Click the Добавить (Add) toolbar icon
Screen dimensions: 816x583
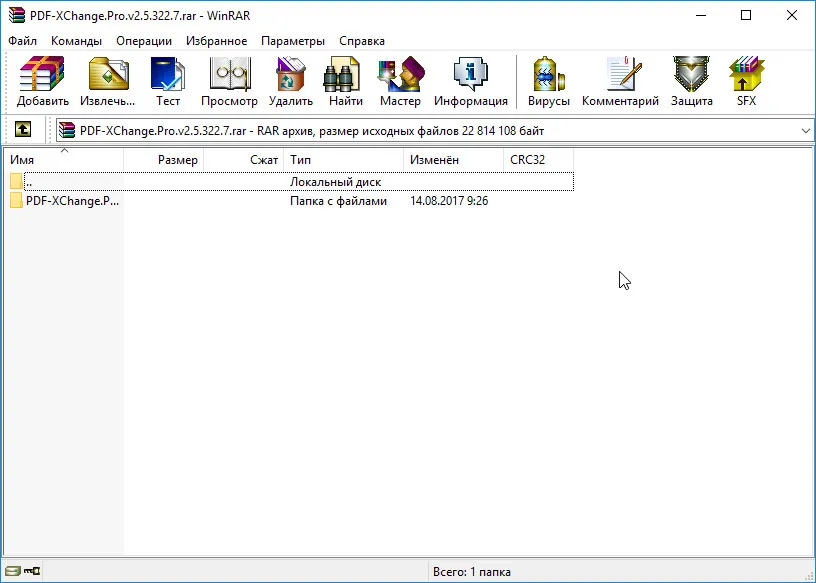(x=42, y=81)
